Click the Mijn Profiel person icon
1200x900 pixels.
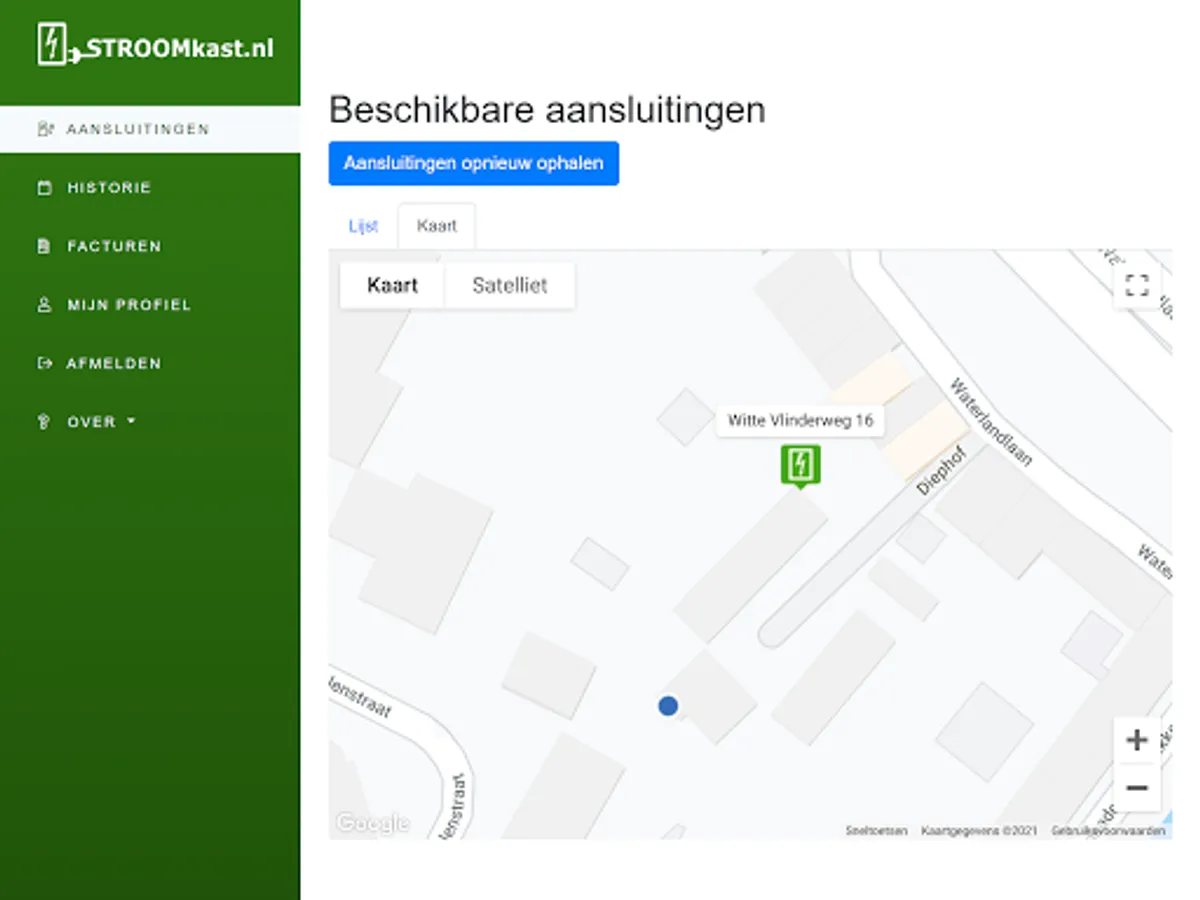point(44,305)
